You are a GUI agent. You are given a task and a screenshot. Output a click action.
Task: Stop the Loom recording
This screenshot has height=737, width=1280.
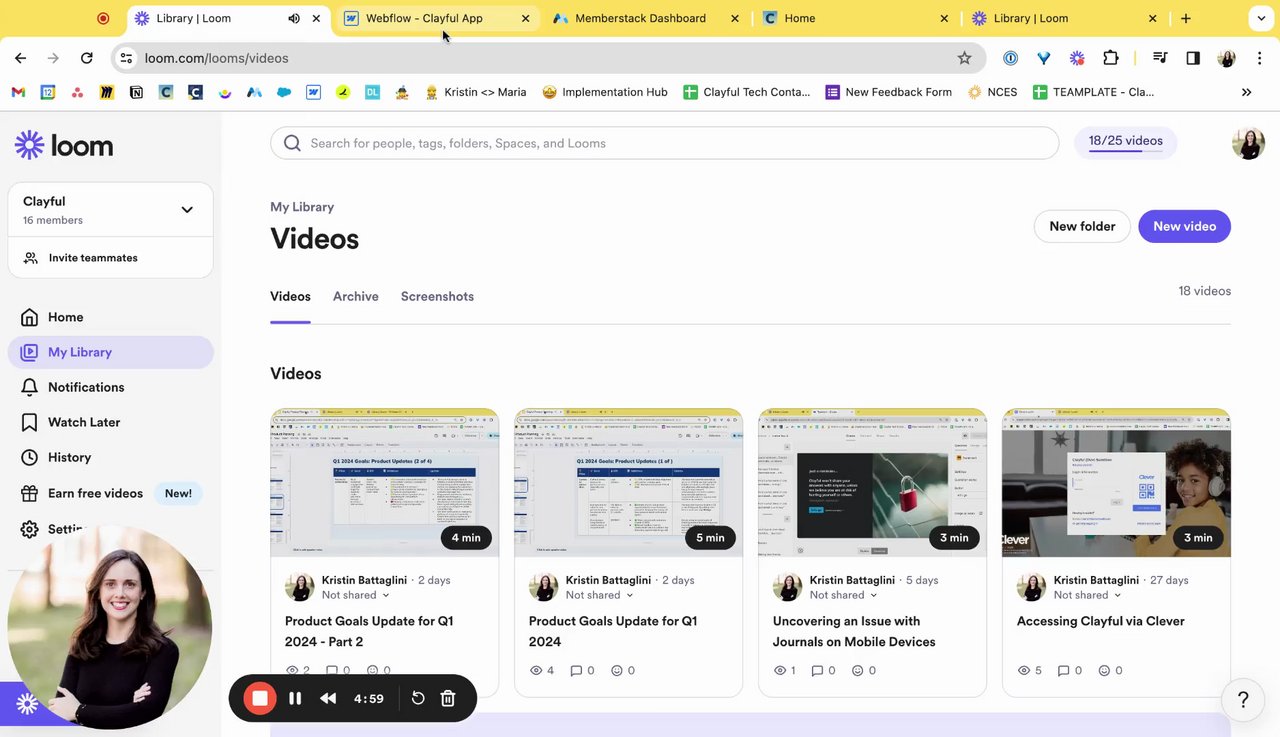pos(260,698)
